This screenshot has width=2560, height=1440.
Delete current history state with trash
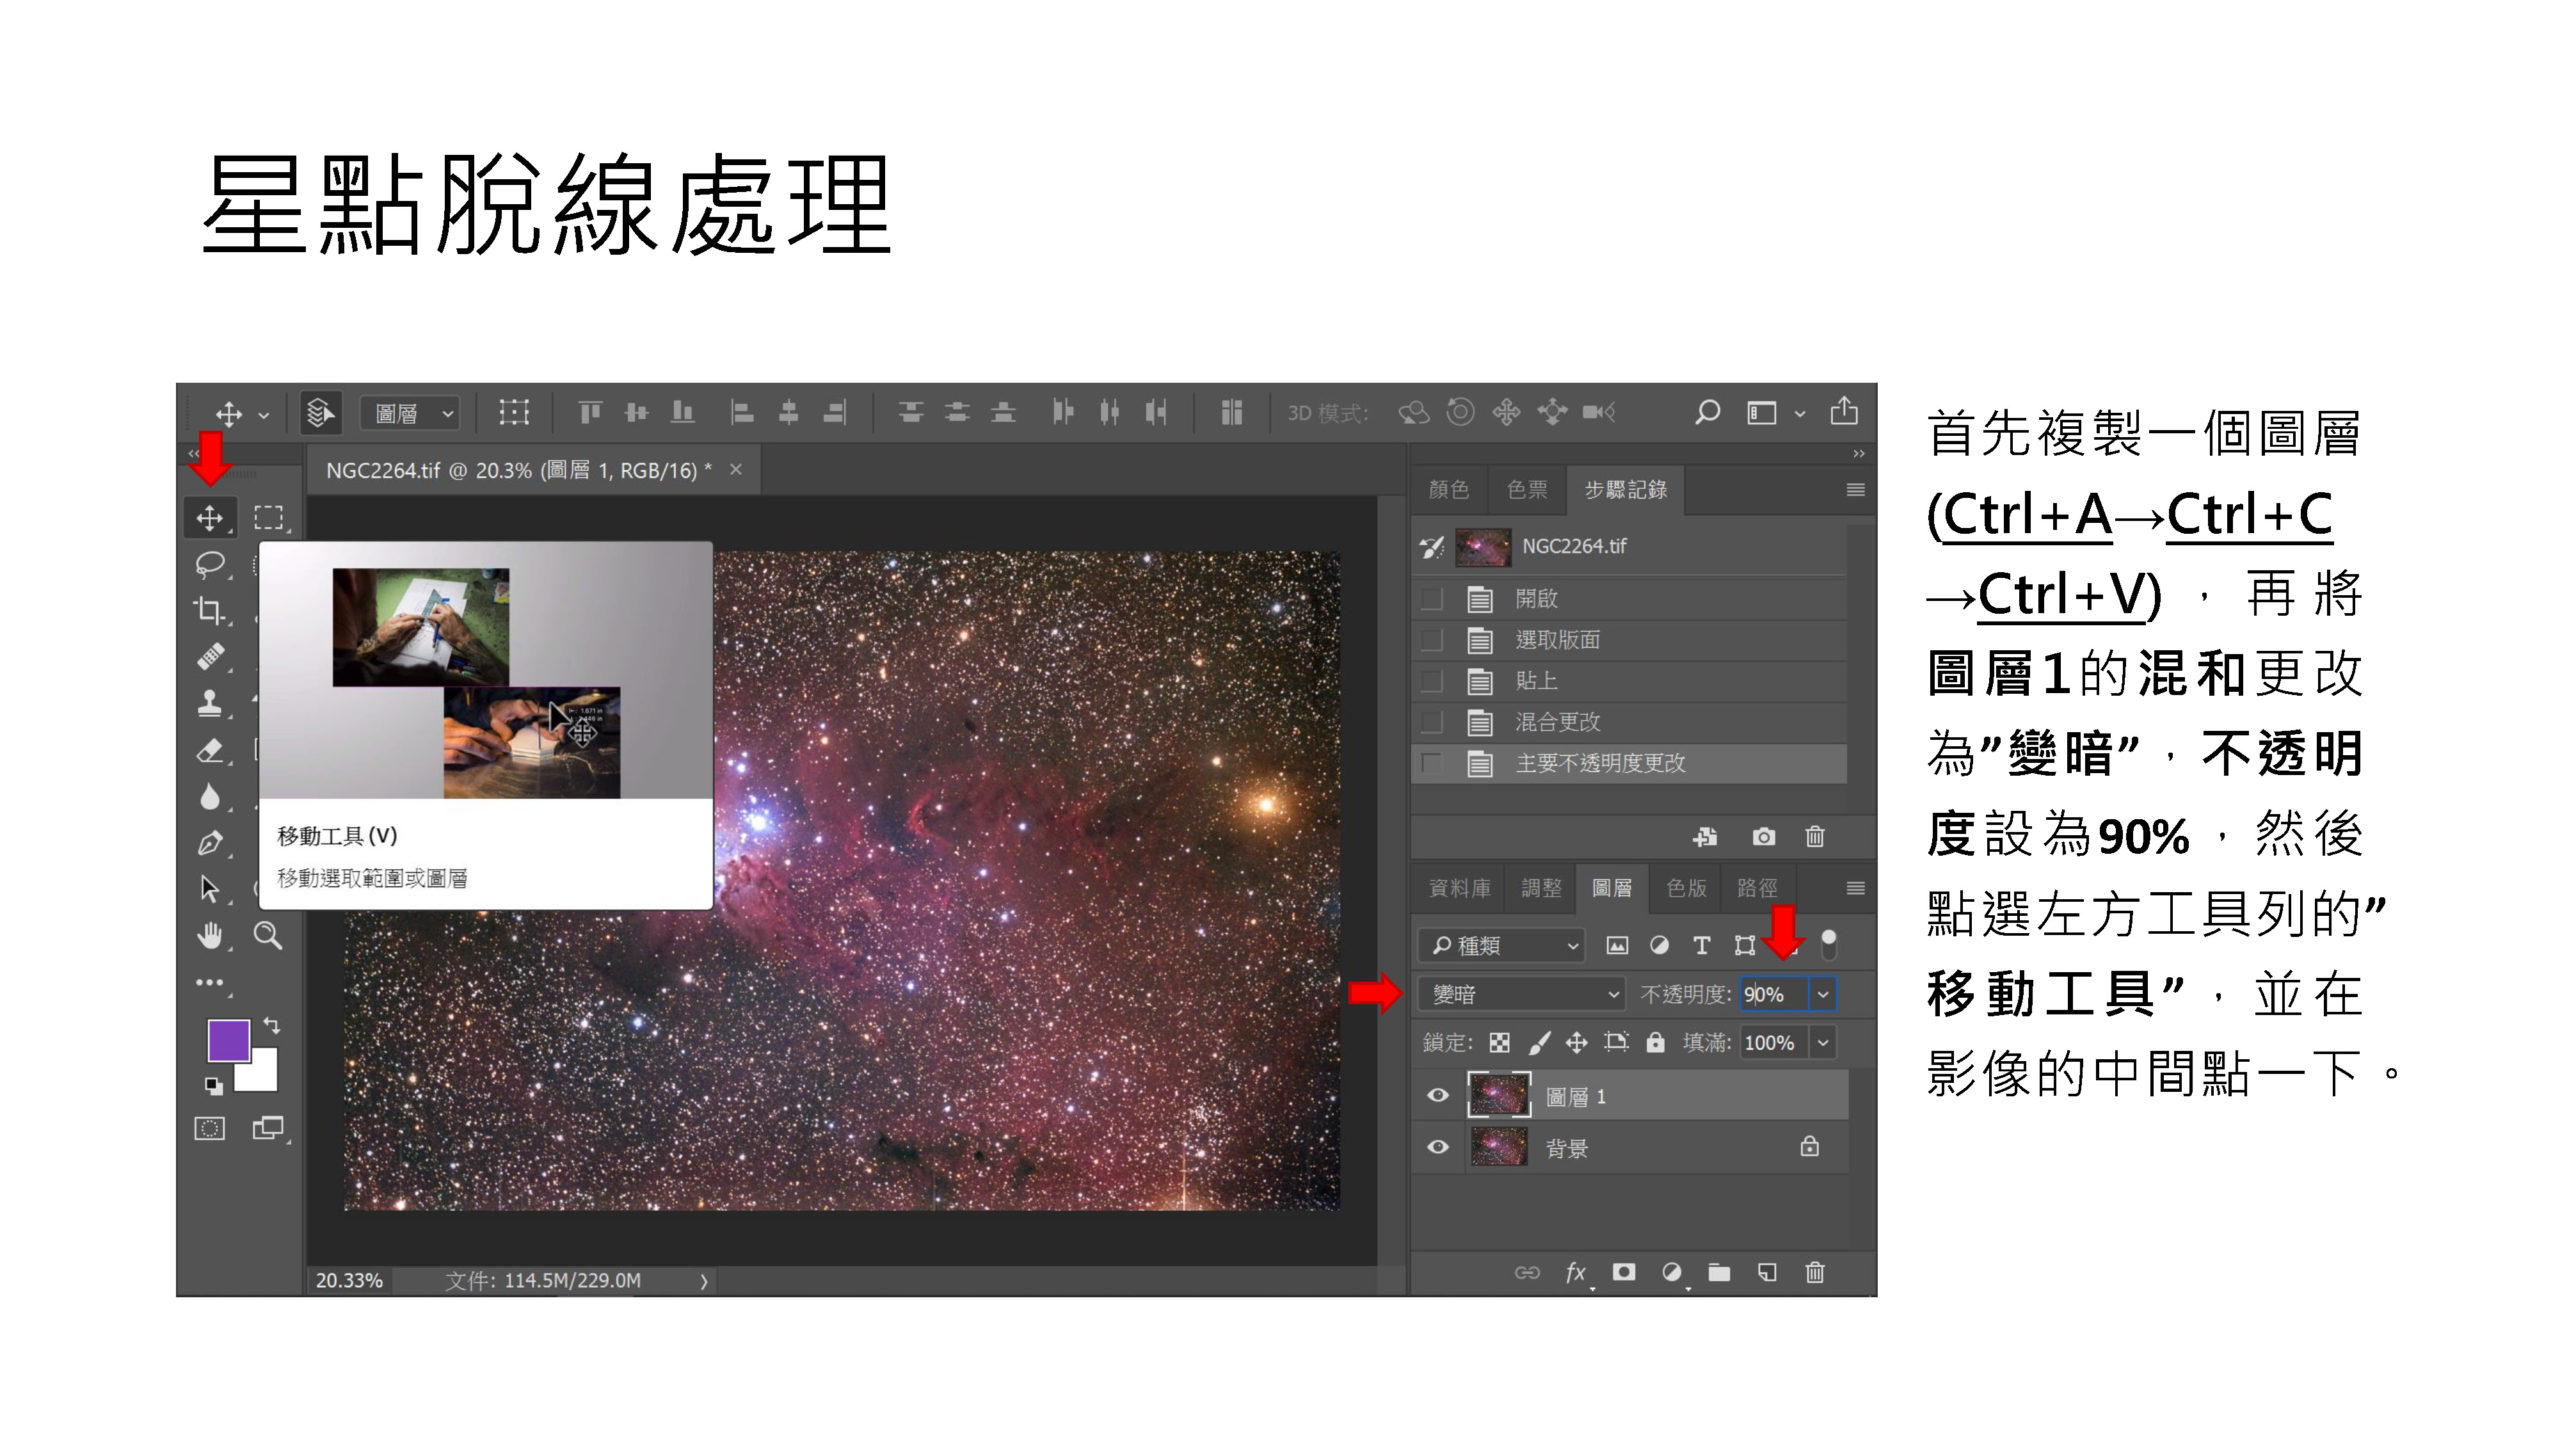(1815, 836)
